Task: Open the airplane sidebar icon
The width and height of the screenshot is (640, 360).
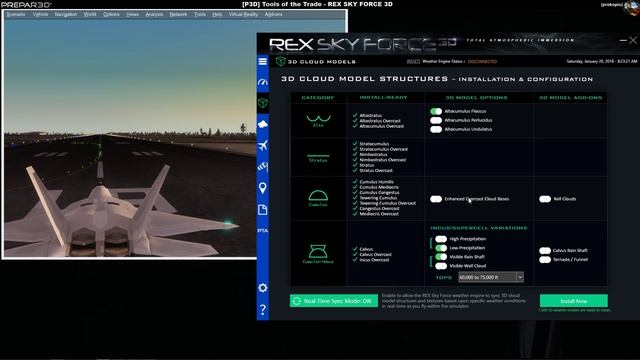Action: (x=262, y=145)
